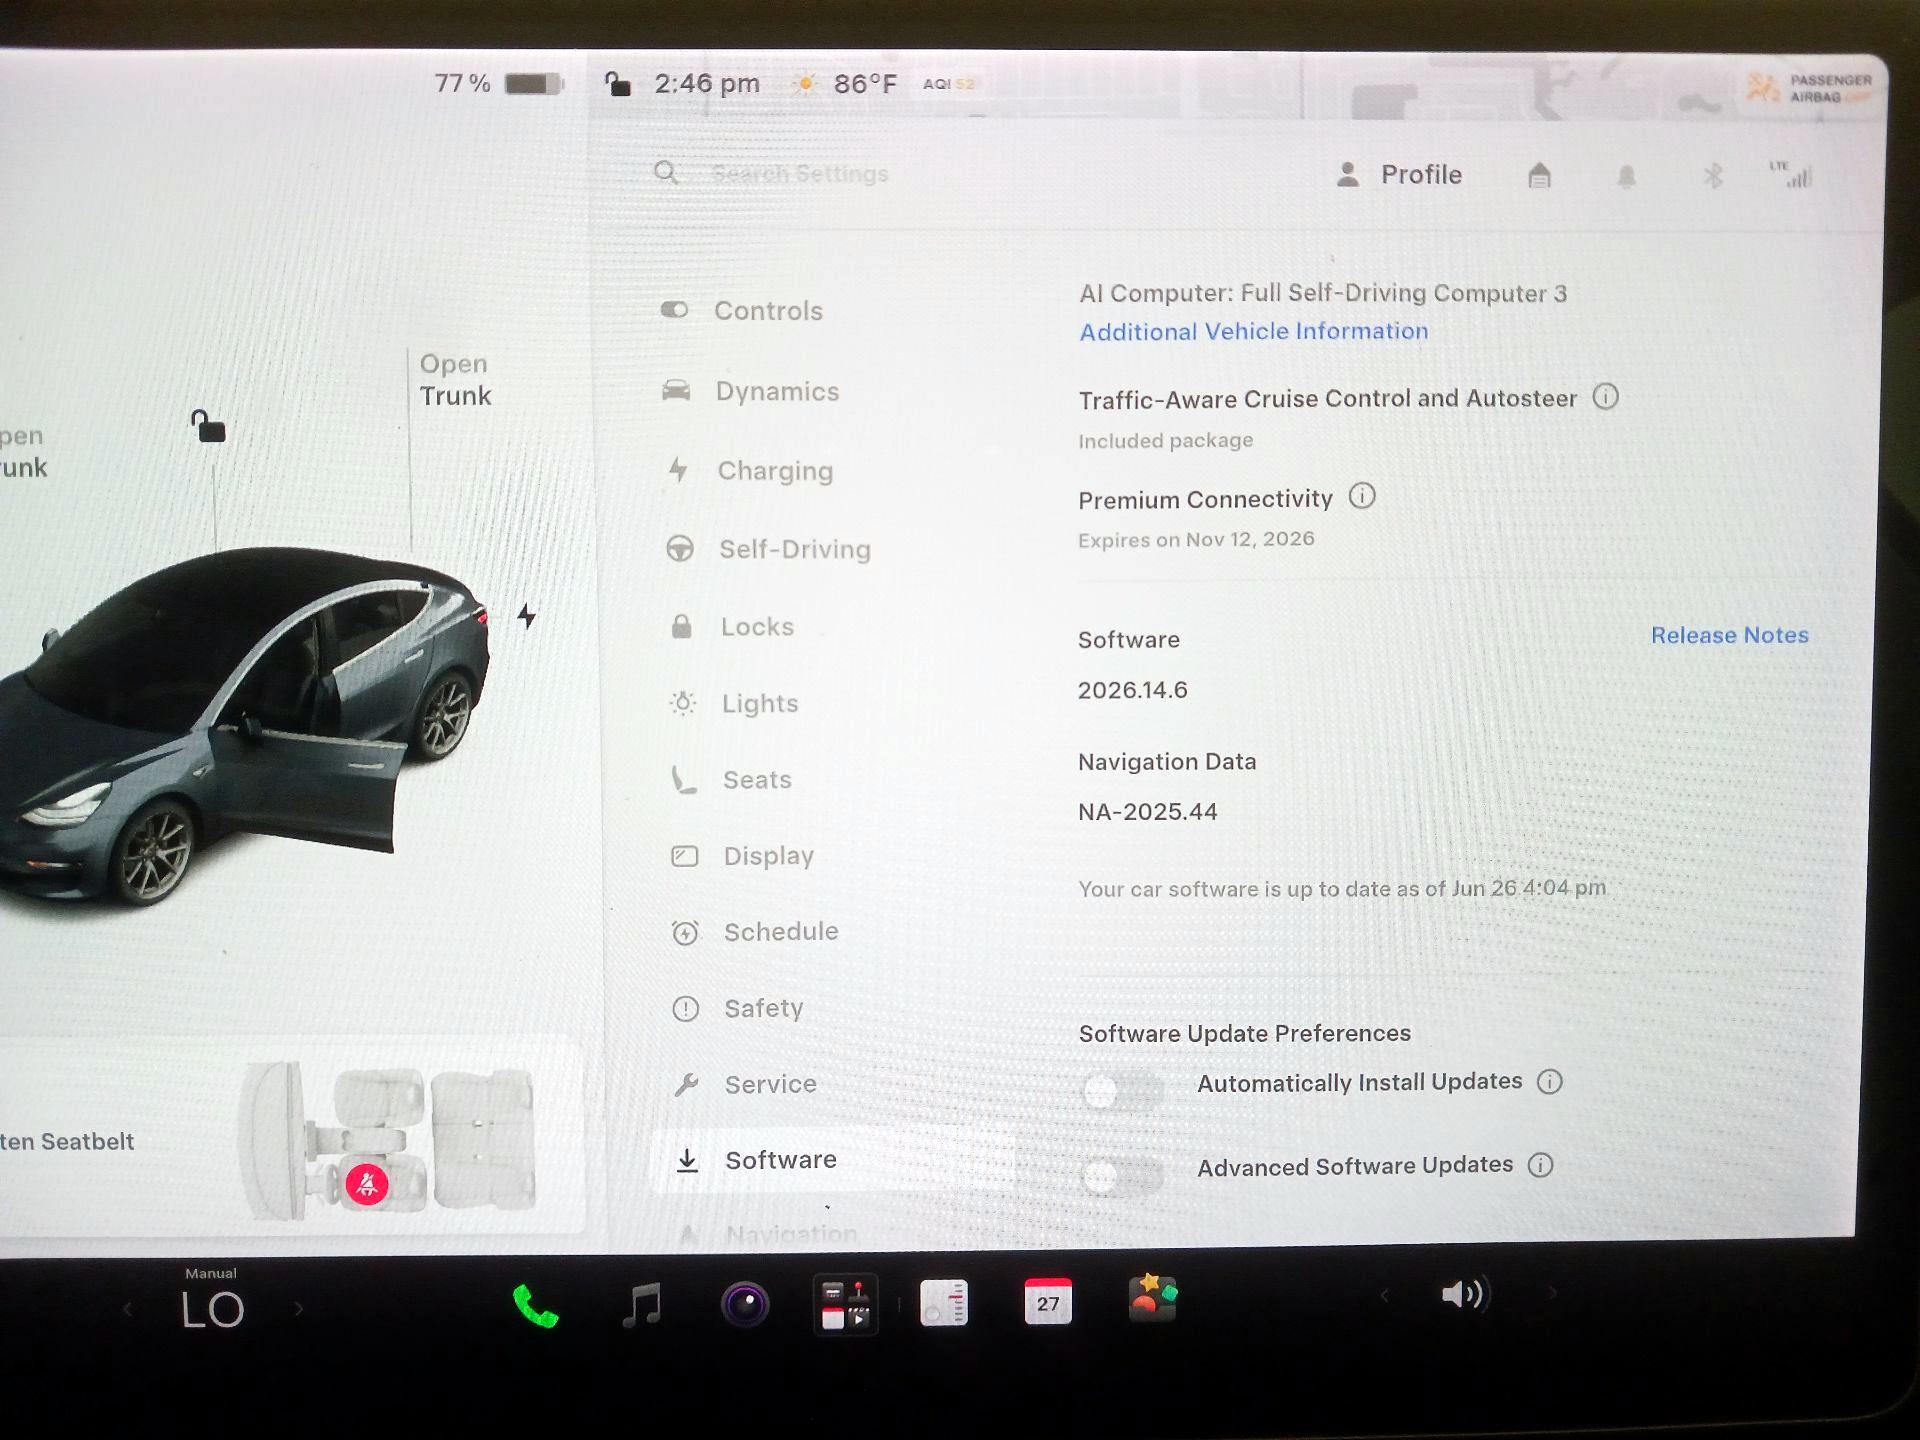
Task: Tap the 2:46 pm clock
Action: (x=707, y=84)
